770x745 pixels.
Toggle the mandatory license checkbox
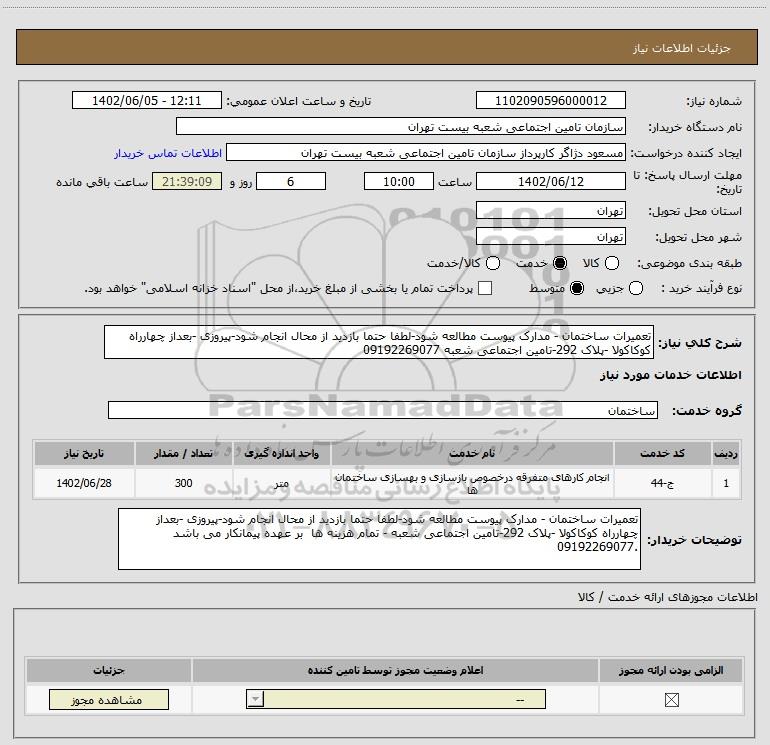click(x=671, y=700)
